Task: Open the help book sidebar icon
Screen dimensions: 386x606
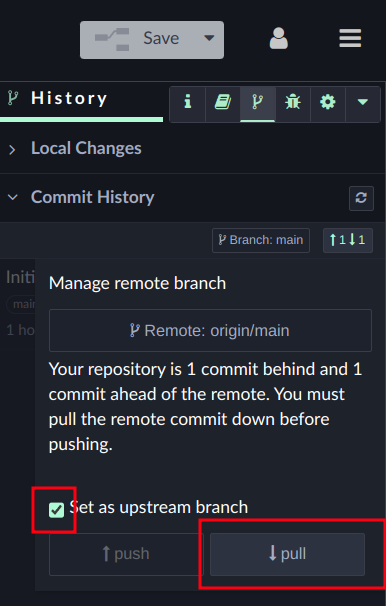Action: pyautogui.click(x=223, y=102)
